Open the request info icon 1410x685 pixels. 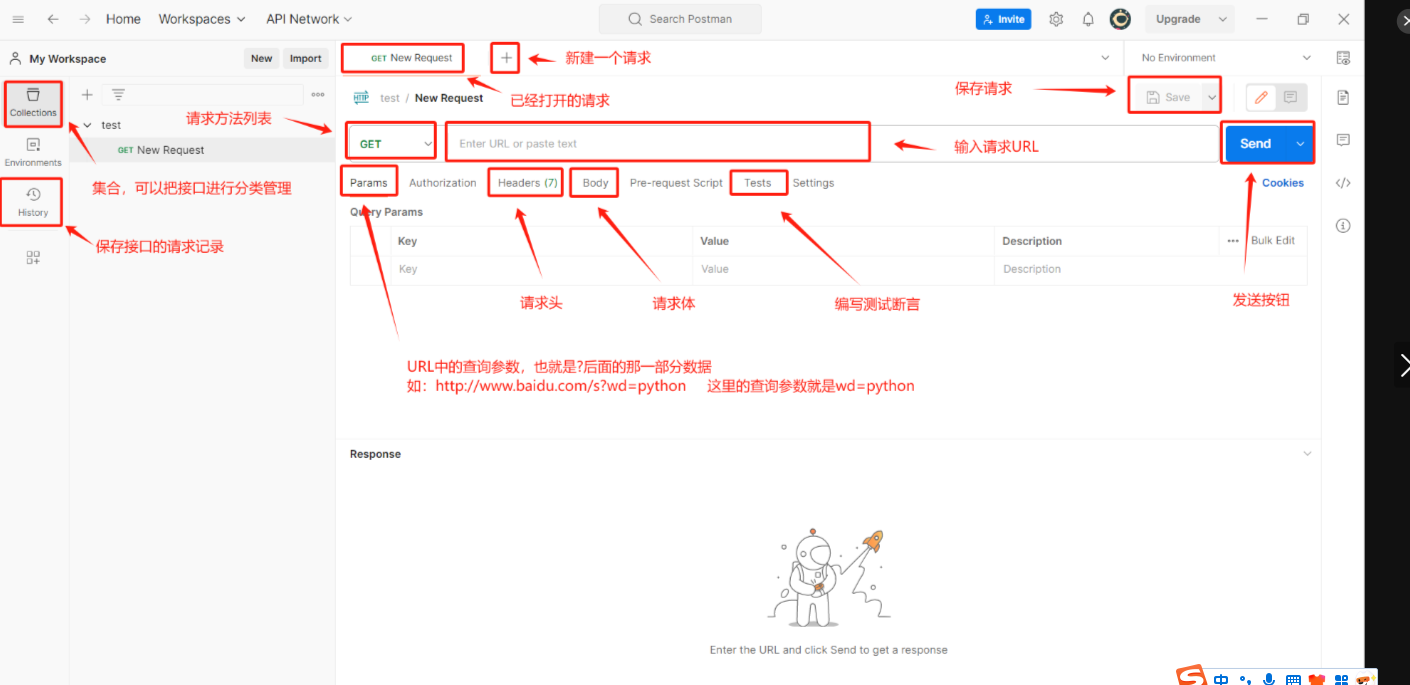1343,226
